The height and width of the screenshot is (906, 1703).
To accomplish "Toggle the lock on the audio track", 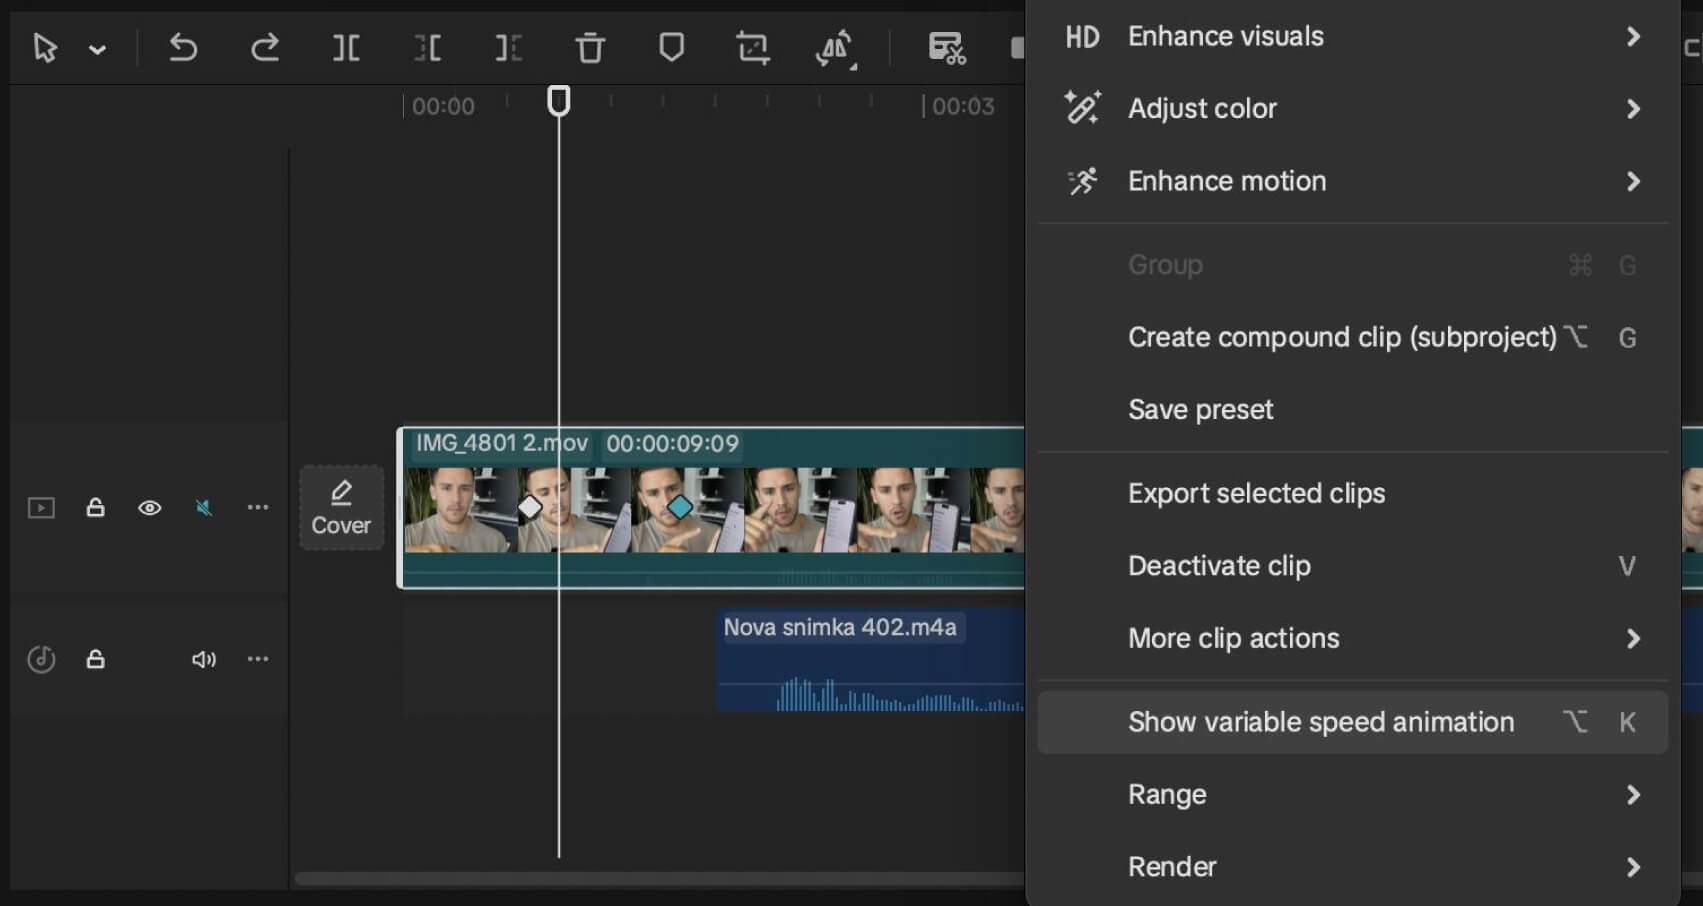I will 95,659.
